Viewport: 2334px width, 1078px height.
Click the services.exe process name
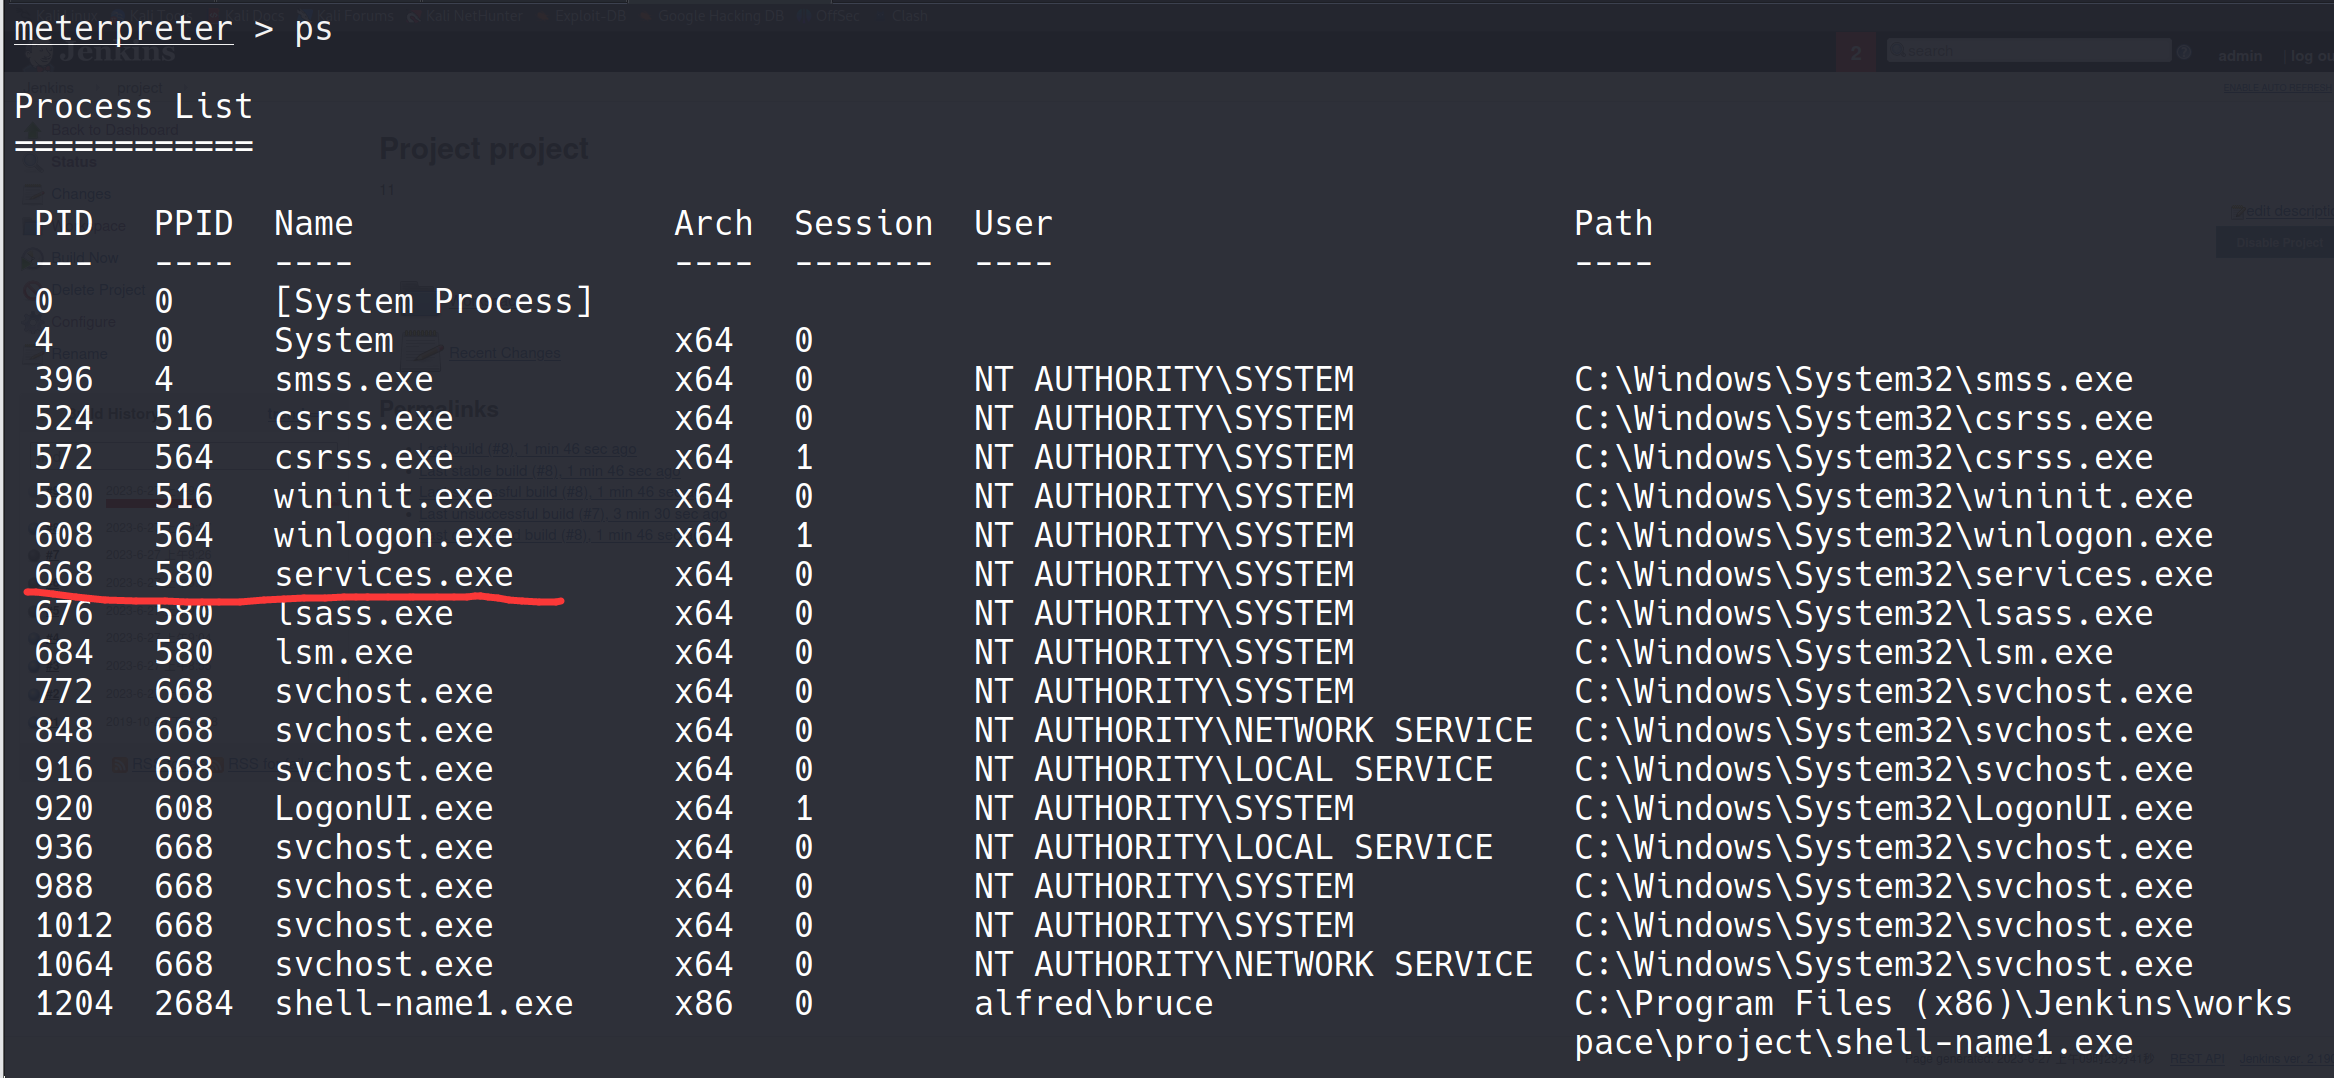coord(393,574)
